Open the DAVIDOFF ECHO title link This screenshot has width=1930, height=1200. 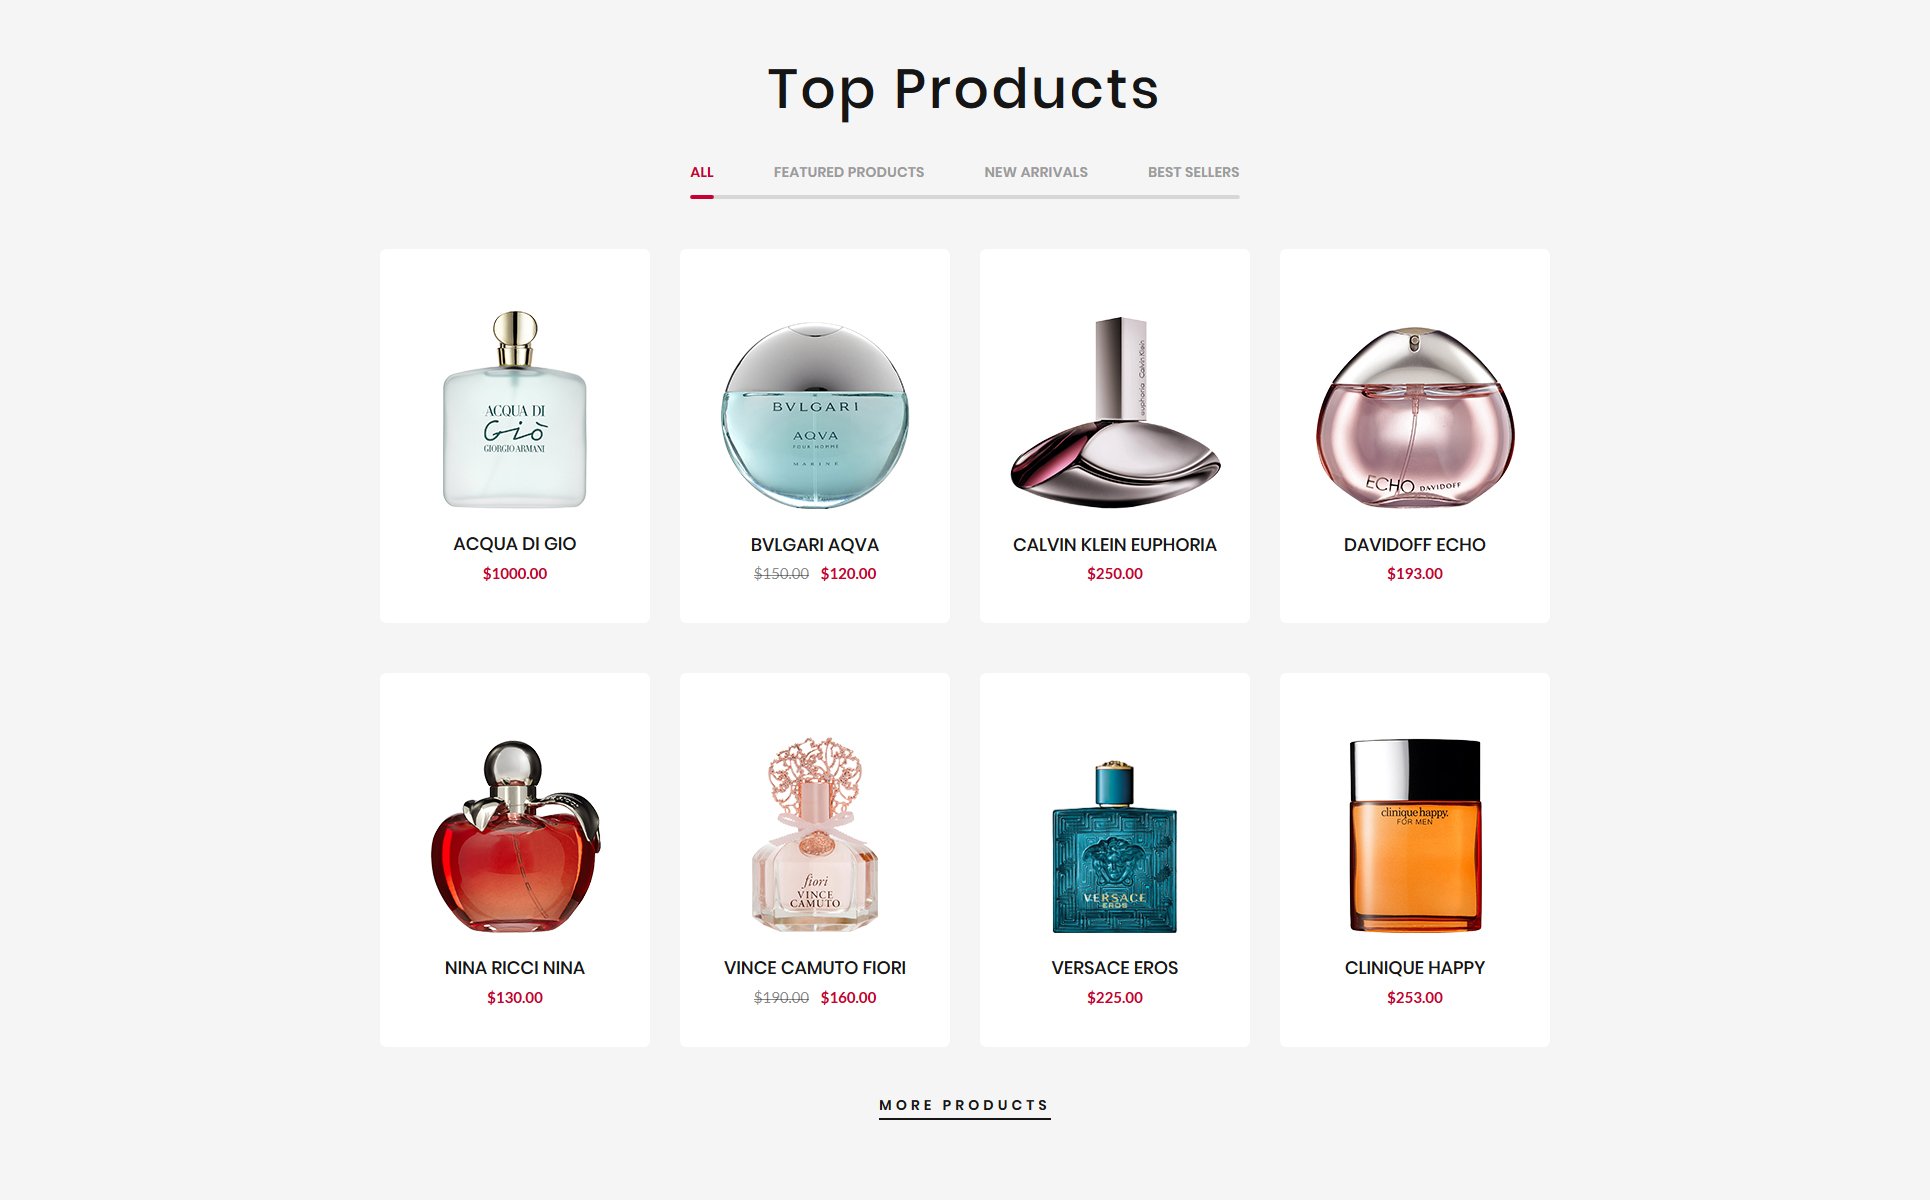(x=1415, y=545)
